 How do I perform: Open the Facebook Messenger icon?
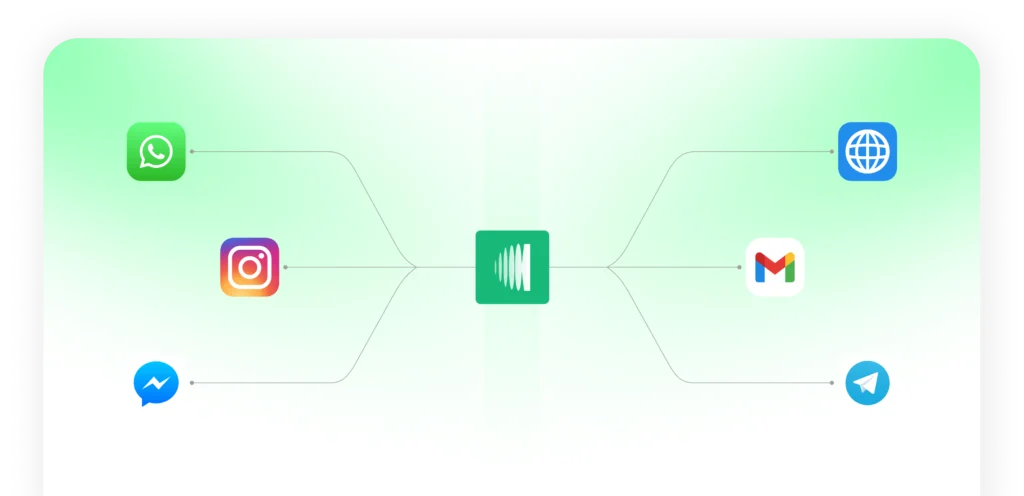156,384
